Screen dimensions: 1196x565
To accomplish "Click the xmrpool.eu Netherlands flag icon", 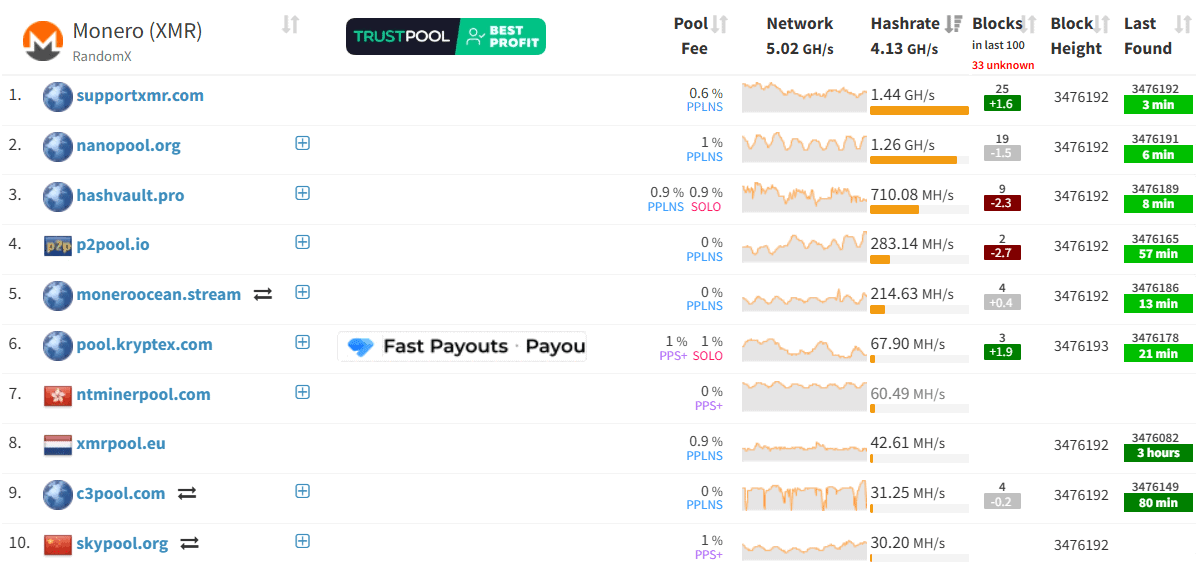I will point(58,444).
